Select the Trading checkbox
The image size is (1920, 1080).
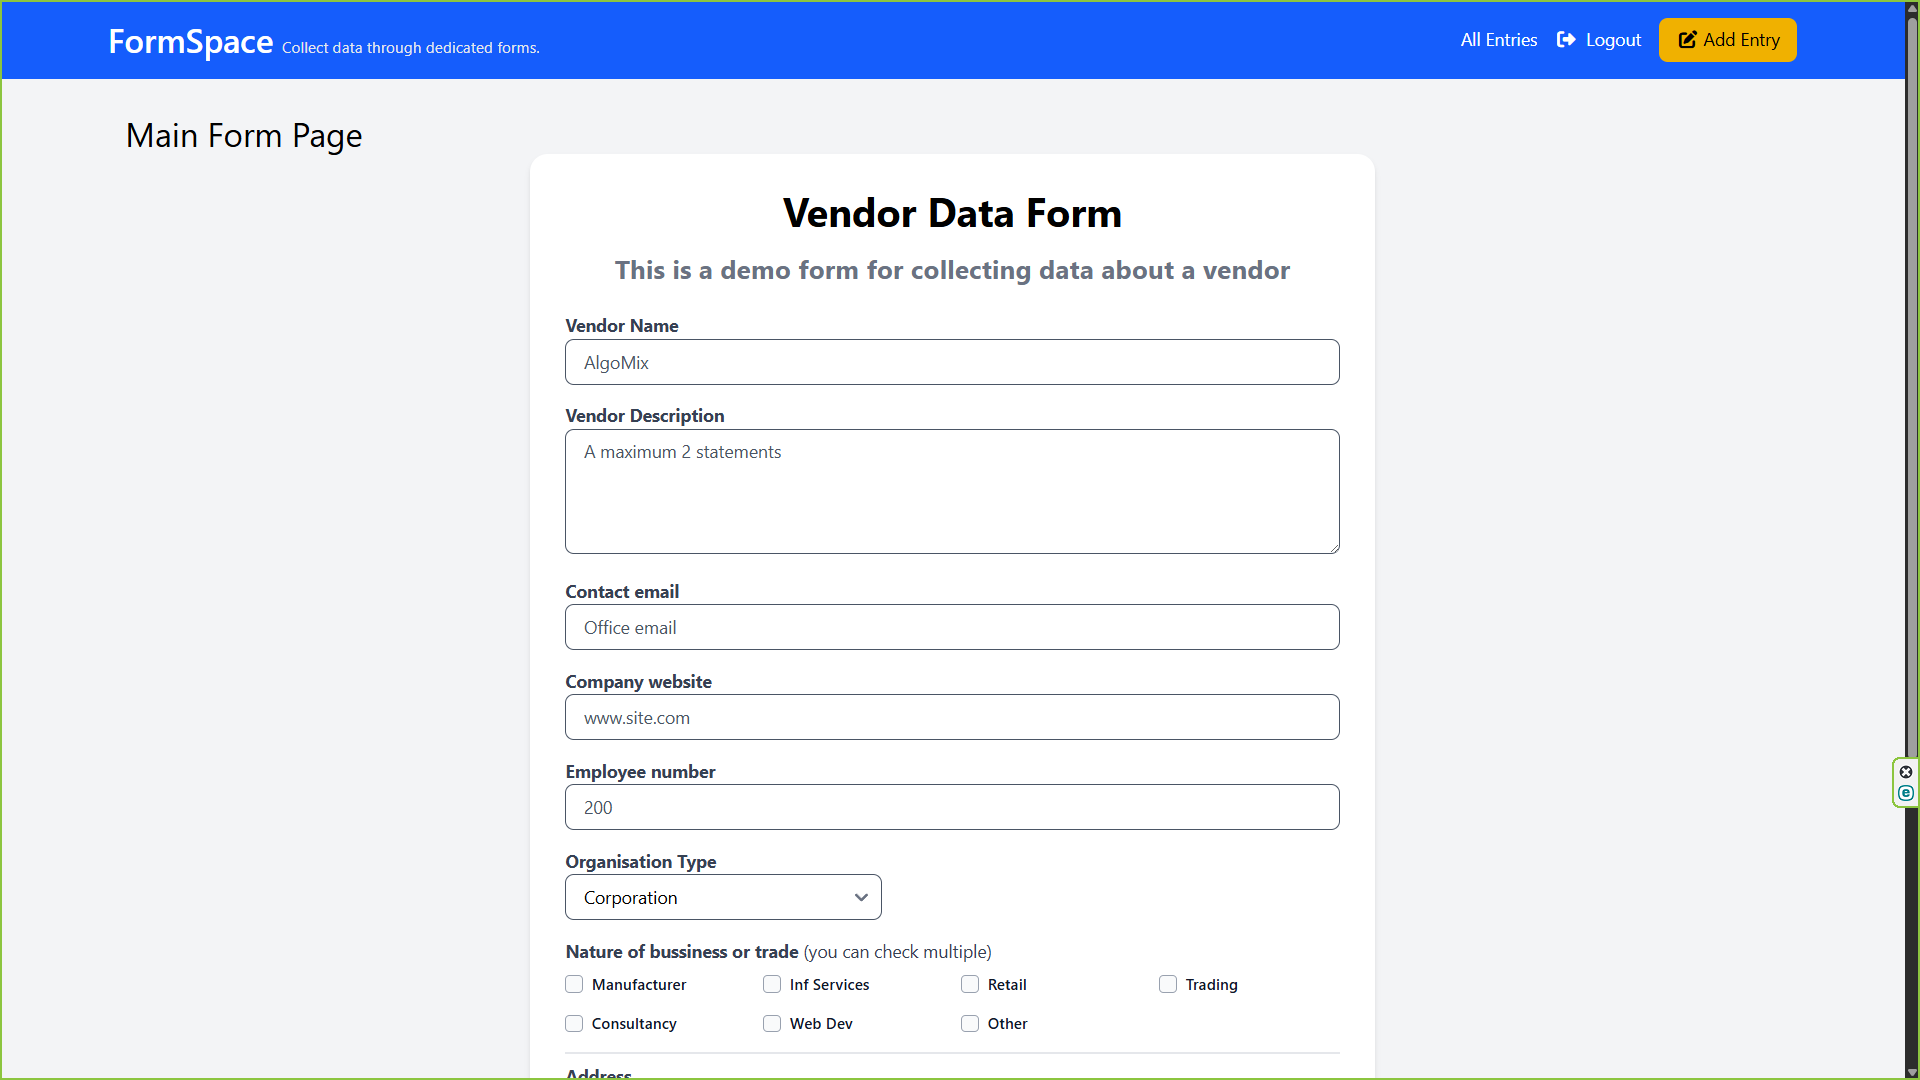(x=1168, y=985)
